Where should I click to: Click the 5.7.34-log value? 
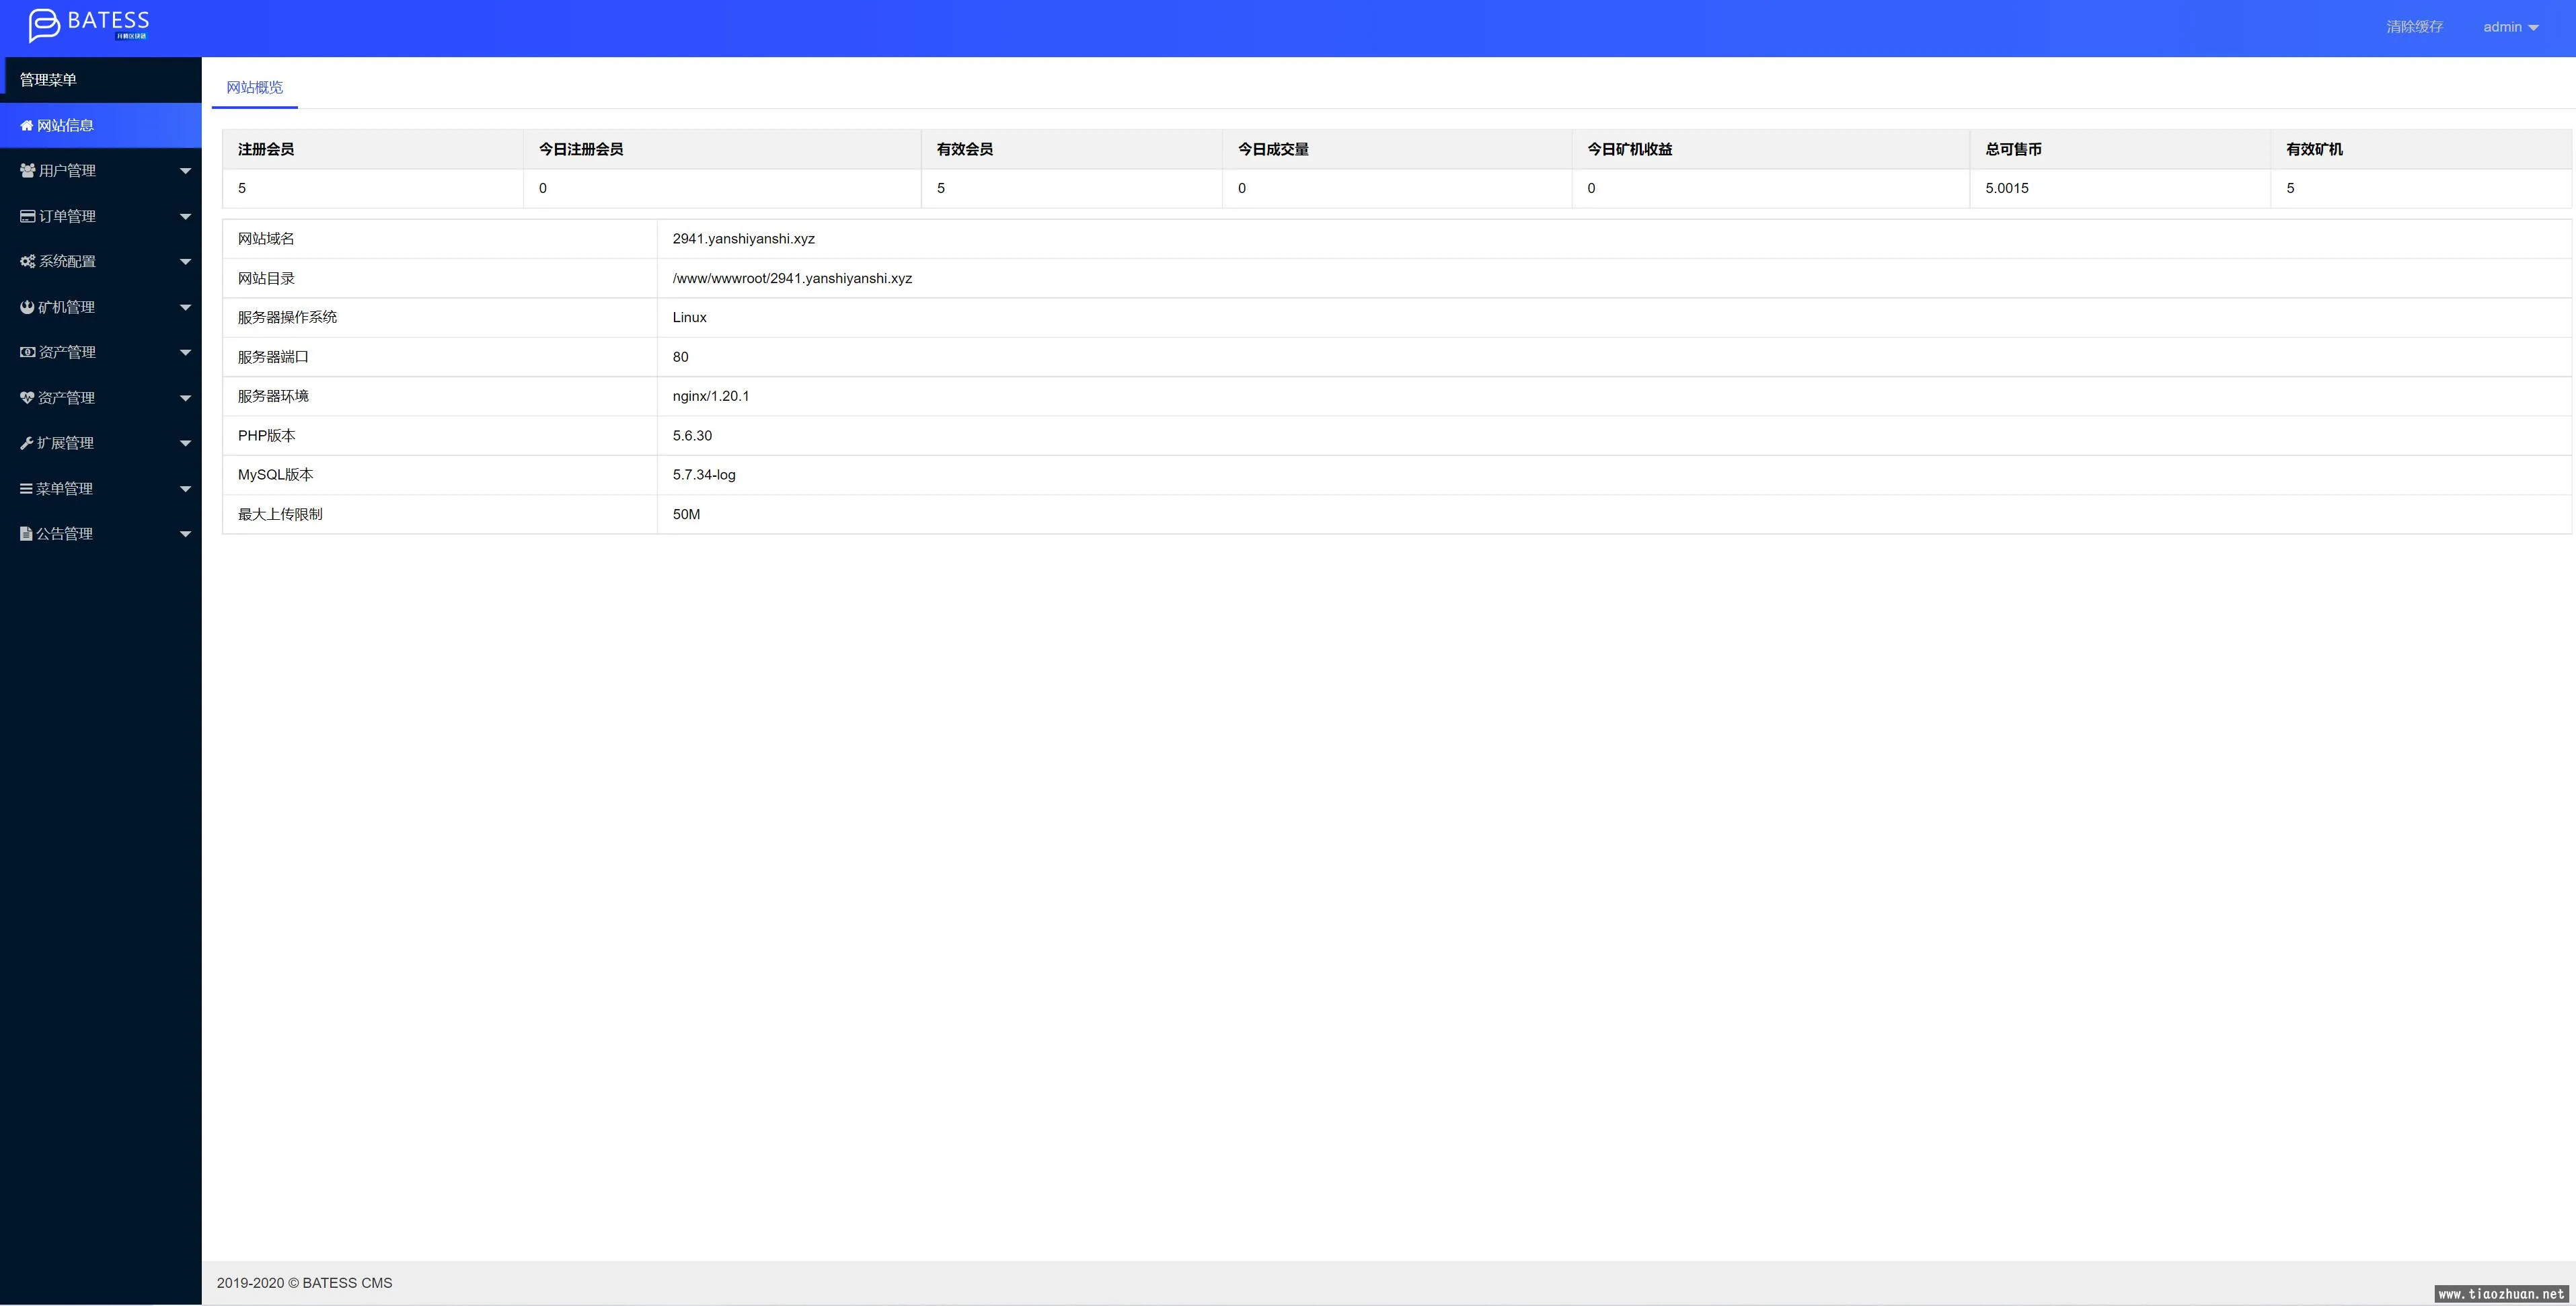click(x=704, y=475)
